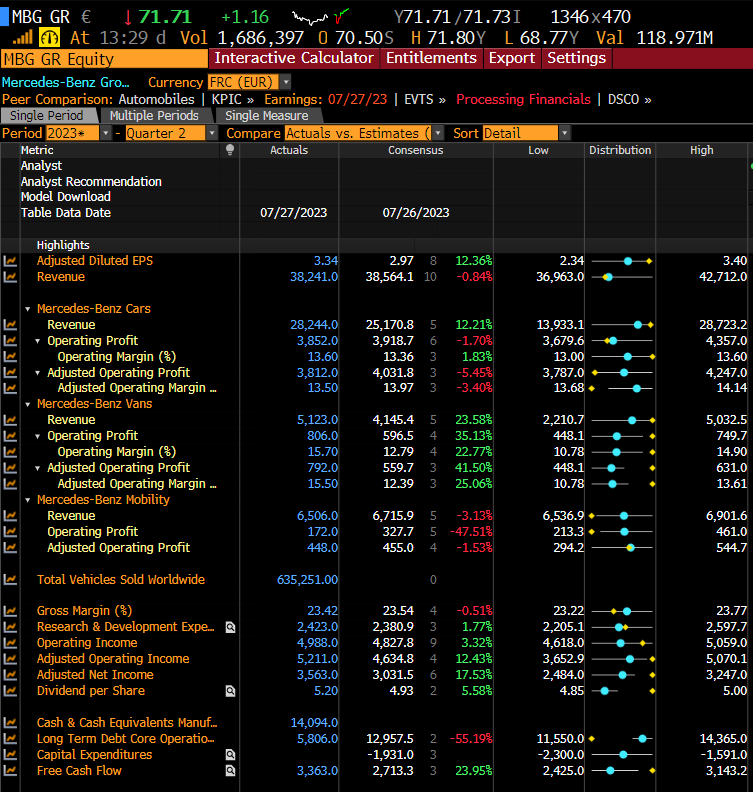The height and width of the screenshot is (792, 753).
Task: Click the yellow clock delay icon
Action: (x=49, y=38)
